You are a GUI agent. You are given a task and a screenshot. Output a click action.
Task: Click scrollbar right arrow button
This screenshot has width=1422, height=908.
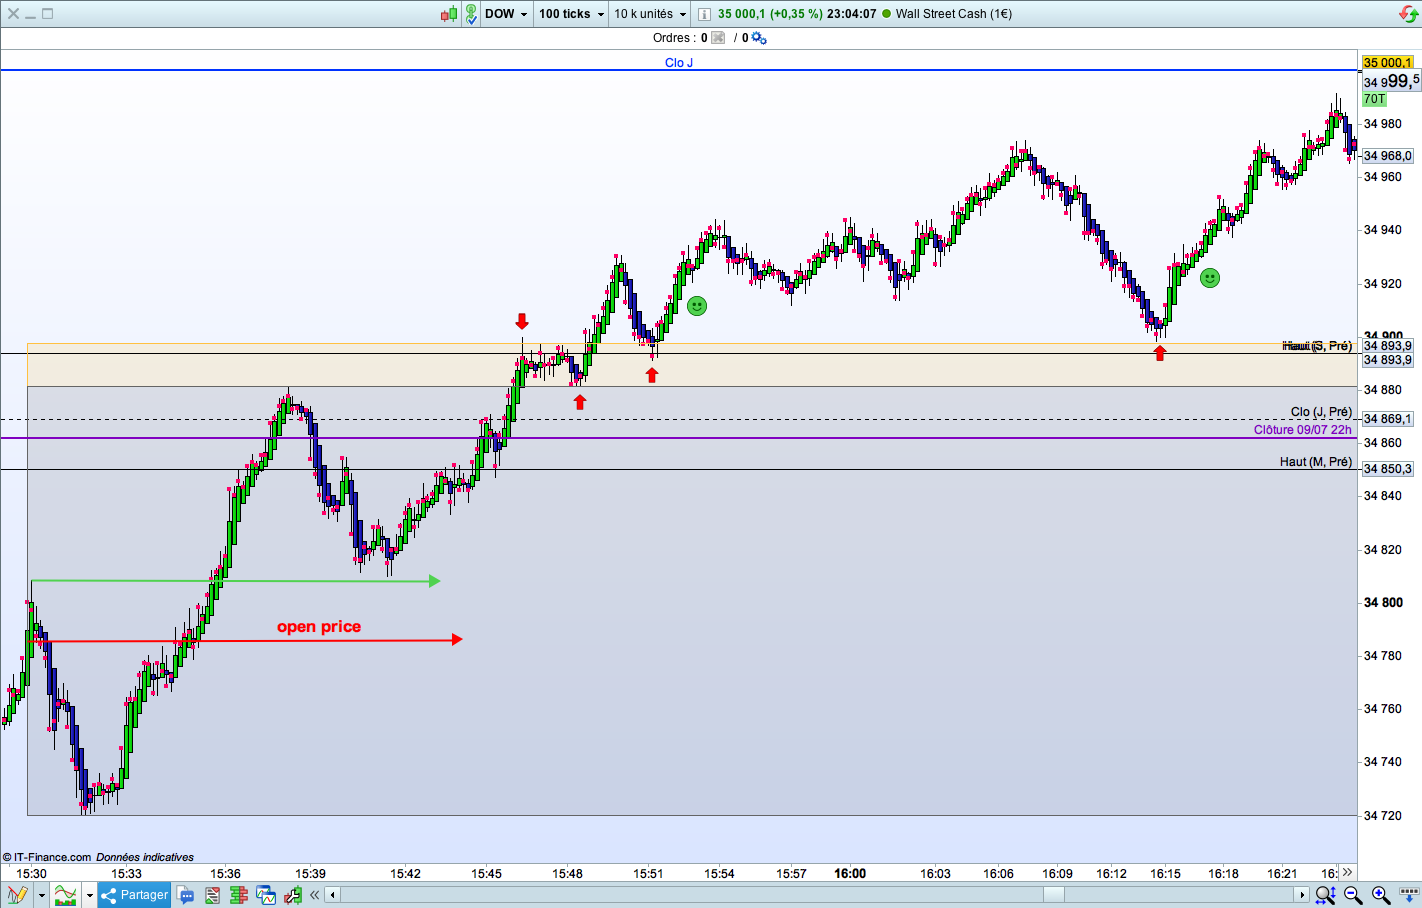[x=1302, y=895]
